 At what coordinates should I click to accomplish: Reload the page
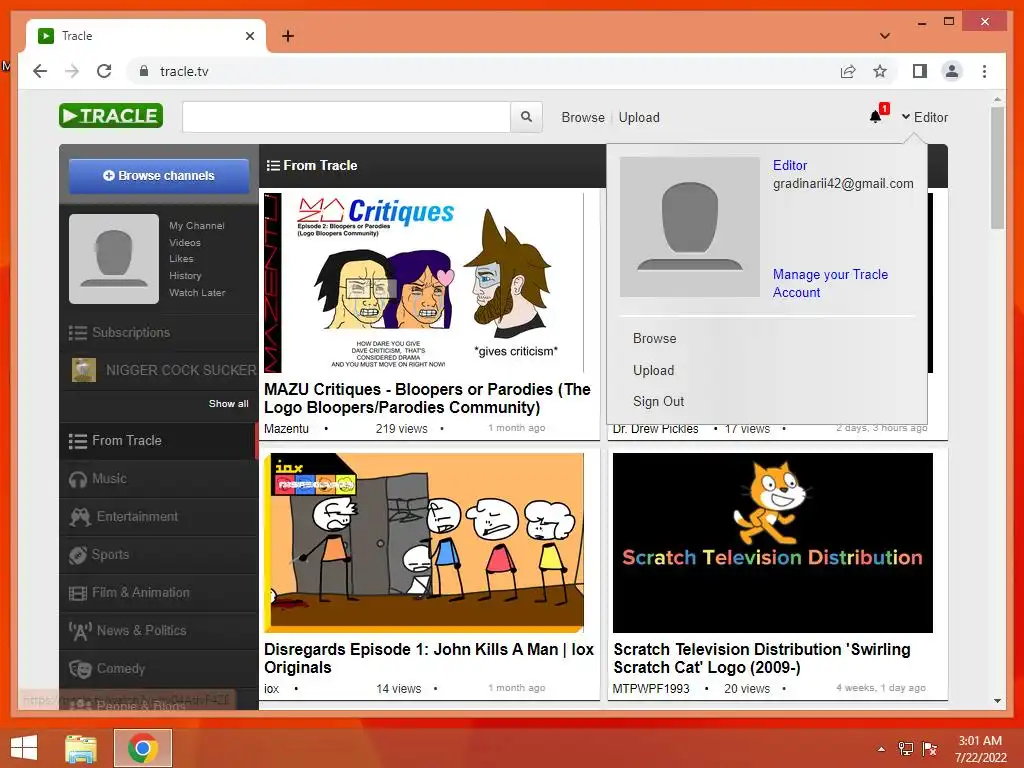click(x=104, y=71)
